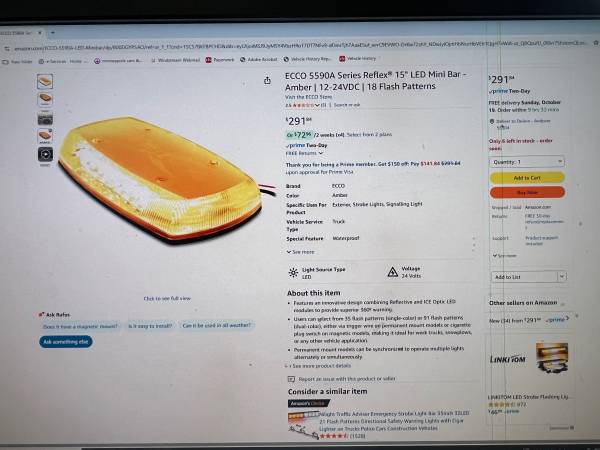Close the ECCO 5590A browser tab

40,33
